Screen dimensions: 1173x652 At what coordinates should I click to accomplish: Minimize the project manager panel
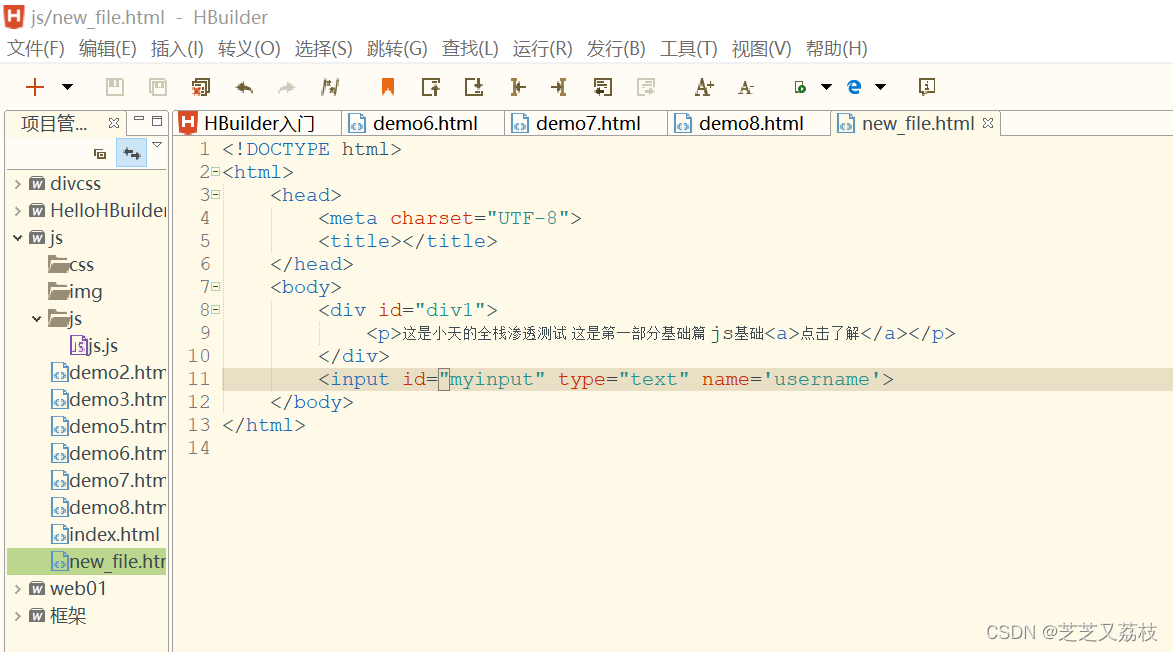click(138, 120)
